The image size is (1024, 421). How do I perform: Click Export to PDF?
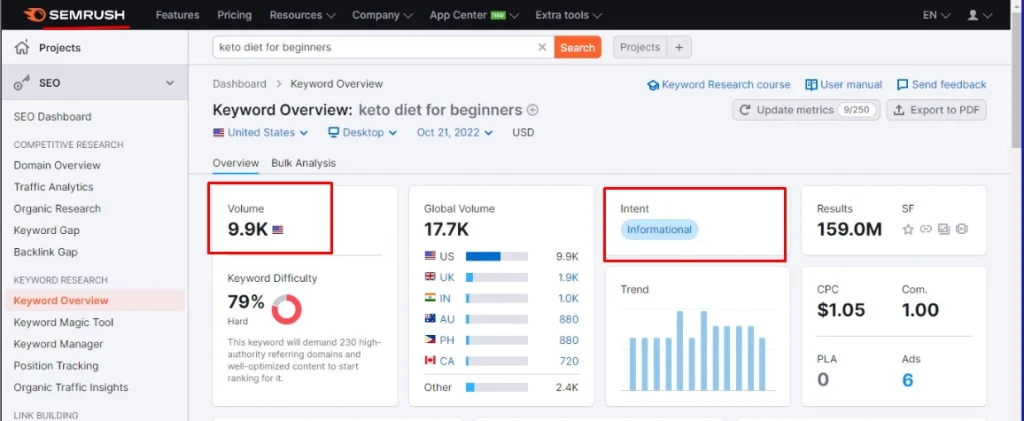coord(936,110)
